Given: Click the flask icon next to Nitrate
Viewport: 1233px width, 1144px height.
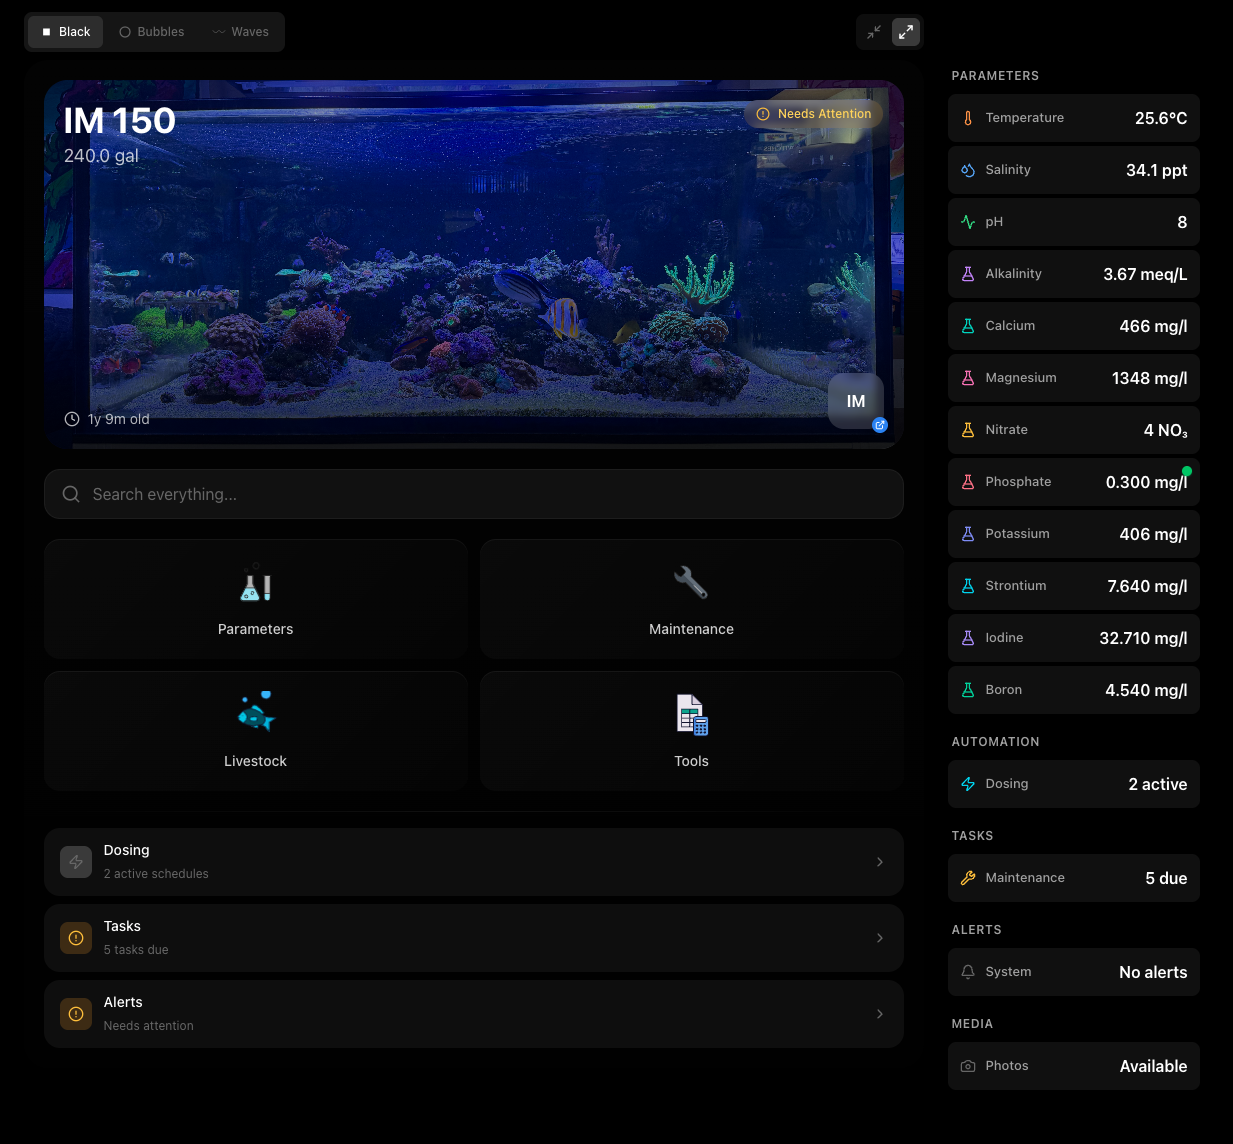Looking at the screenshot, I should tap(968, 430).
